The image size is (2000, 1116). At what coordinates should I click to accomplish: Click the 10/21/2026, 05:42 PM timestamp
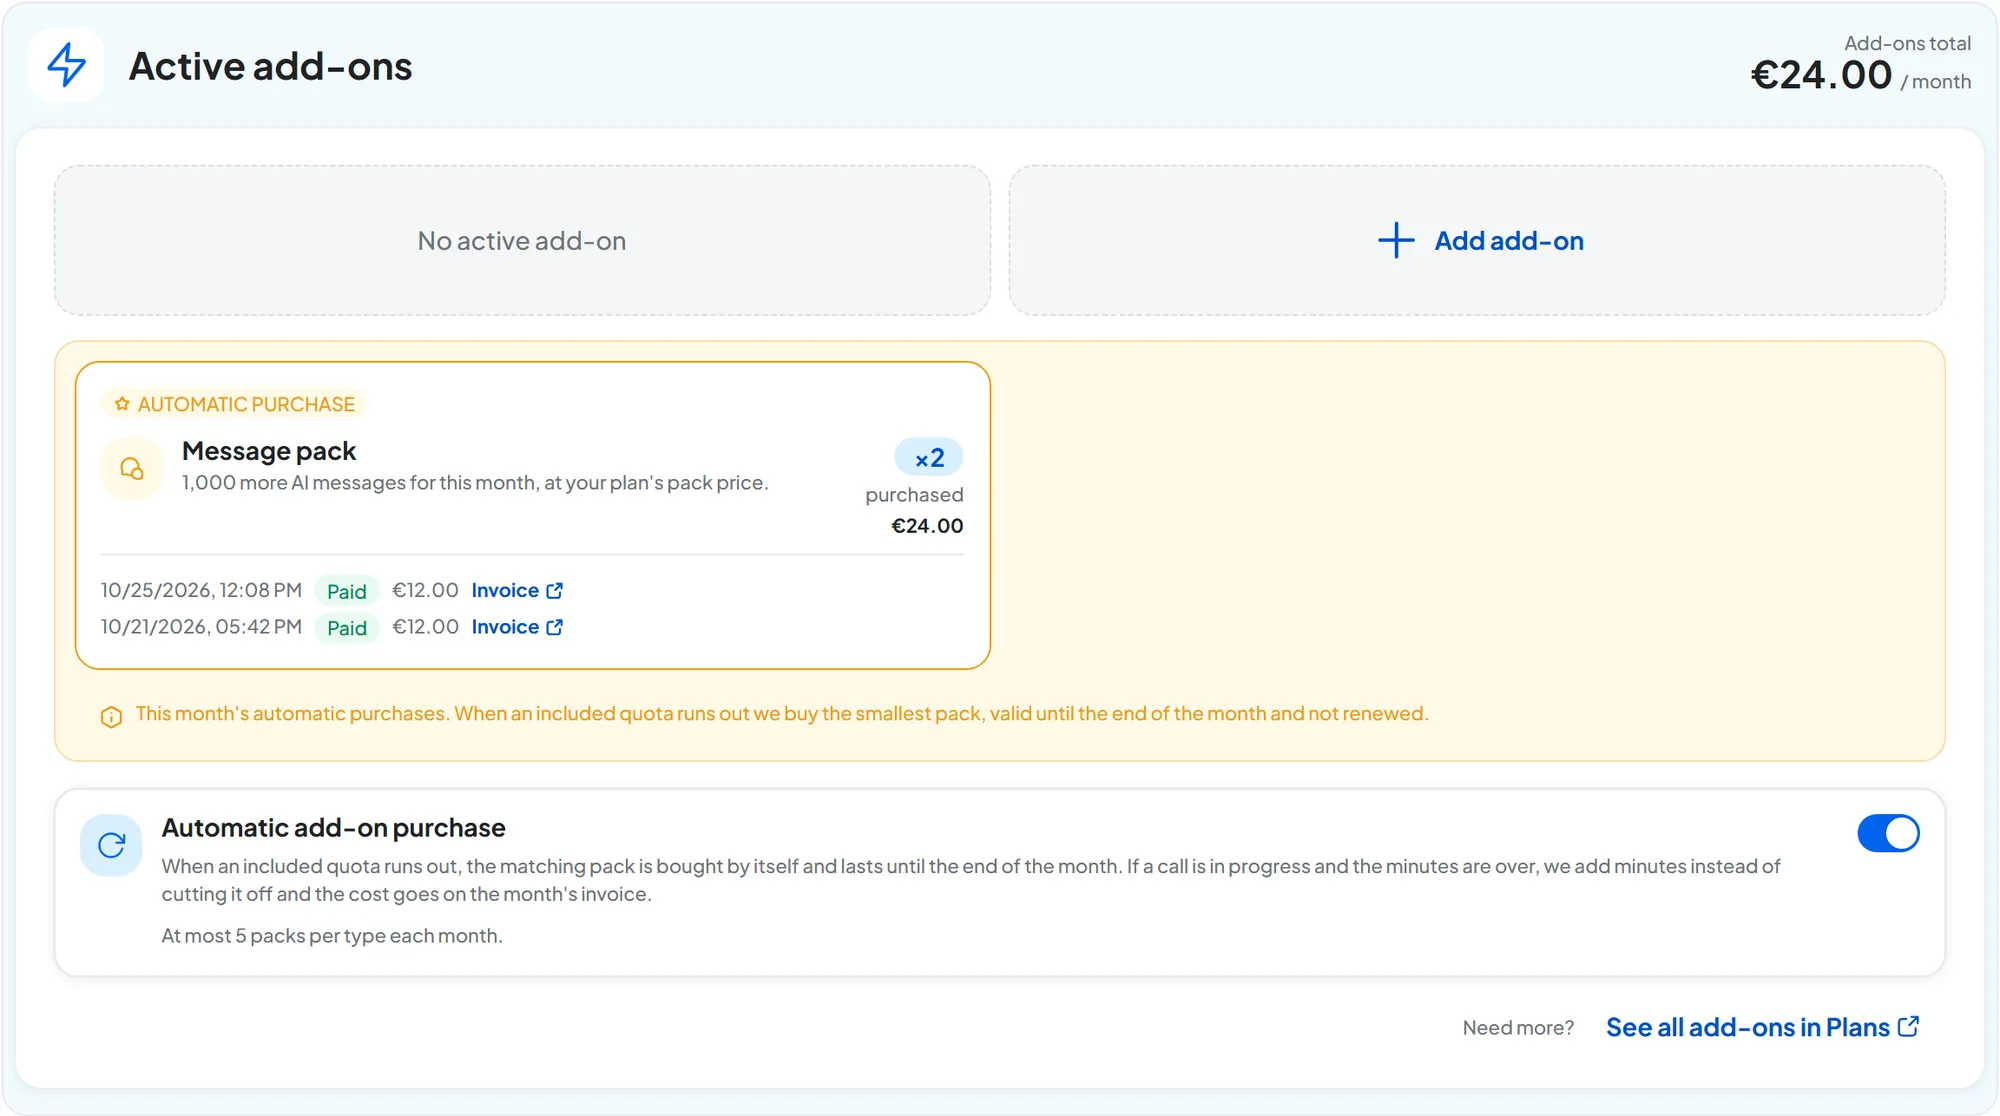[x=201, y=627]
